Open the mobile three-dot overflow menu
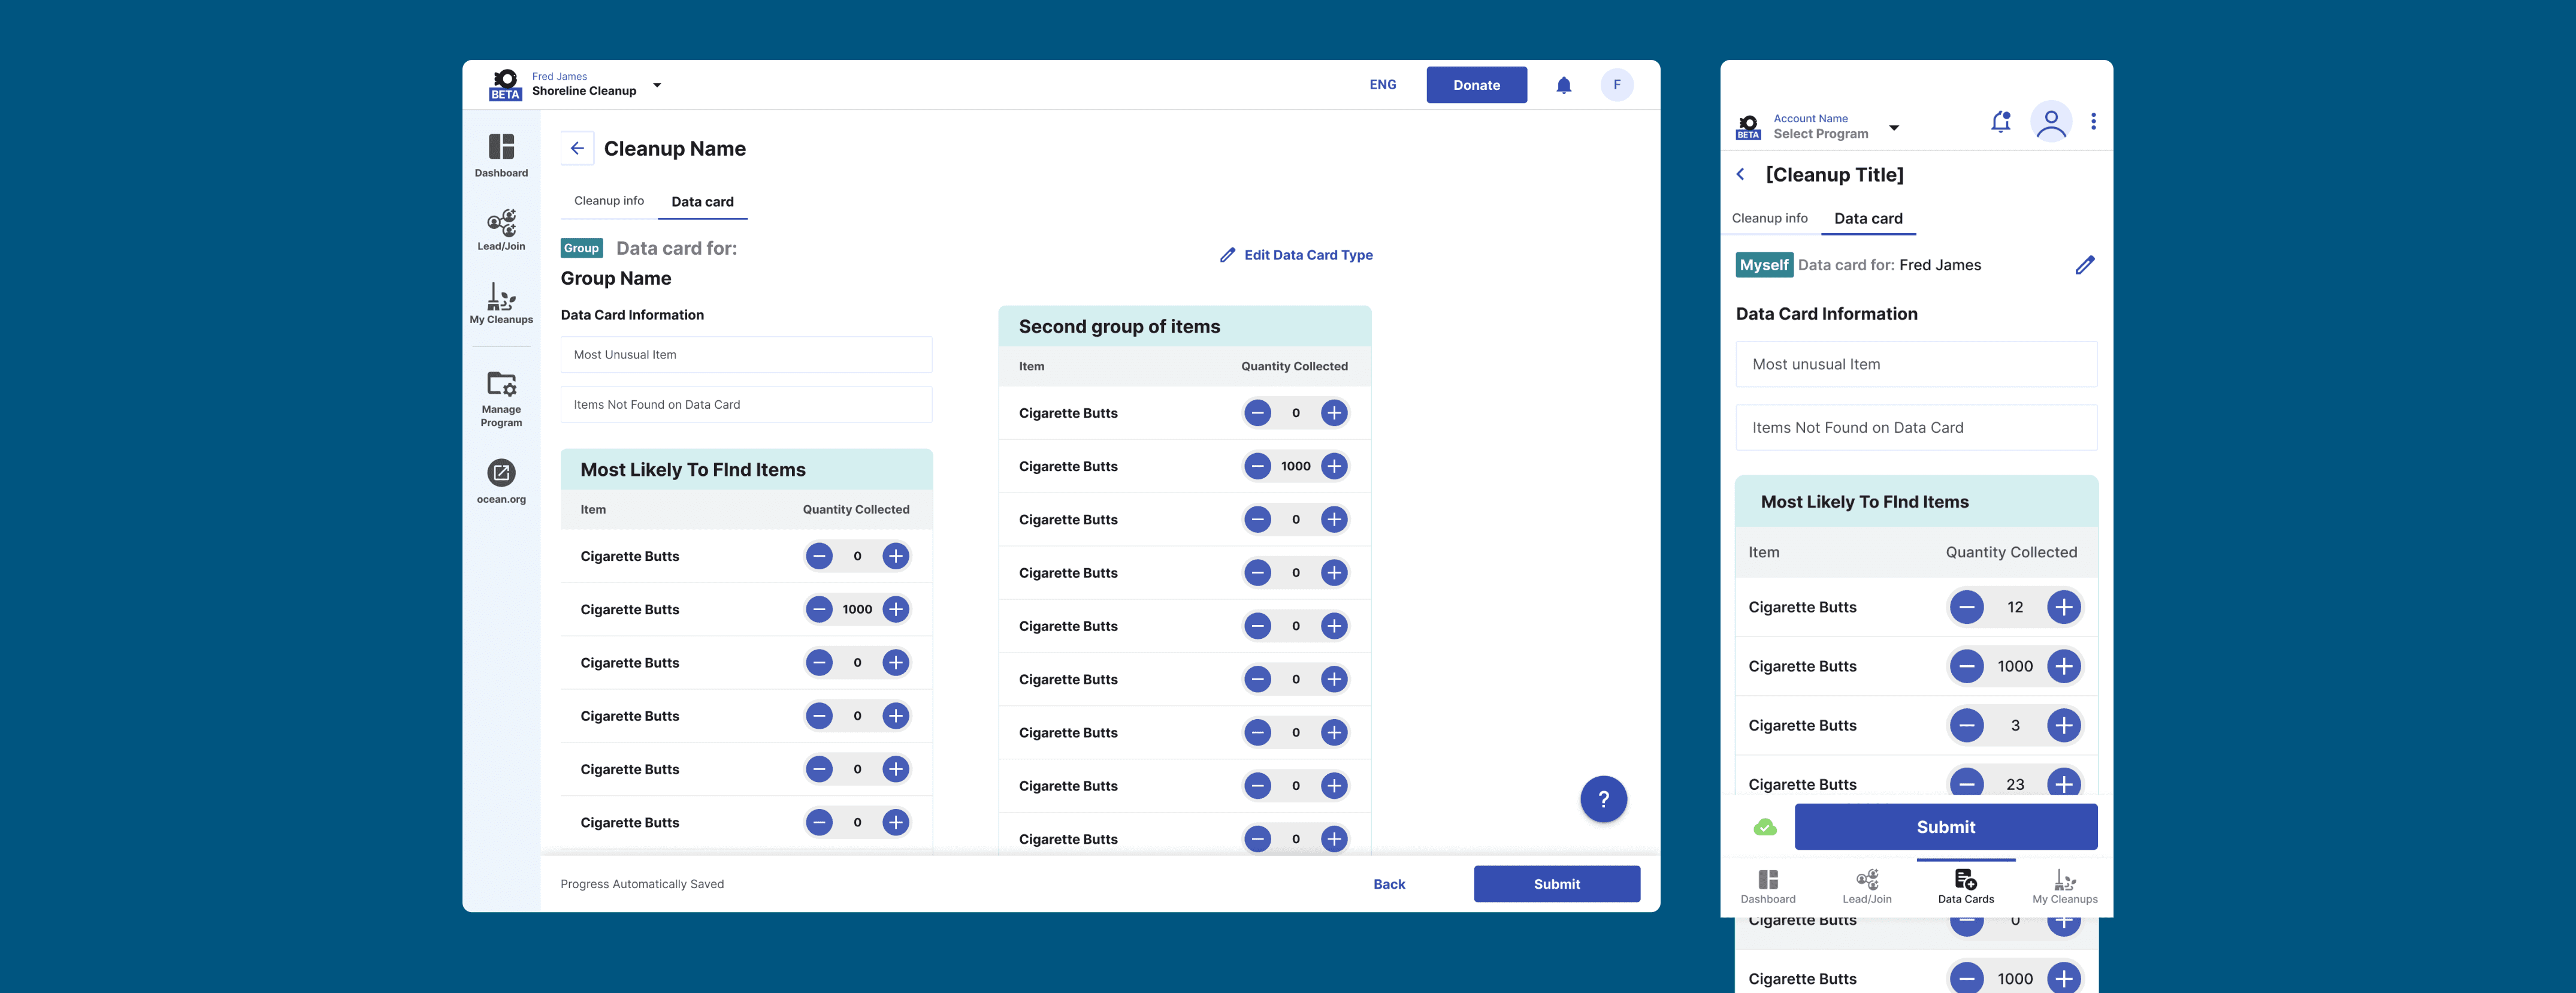2576x993 pixels. tap(2093, 122)
